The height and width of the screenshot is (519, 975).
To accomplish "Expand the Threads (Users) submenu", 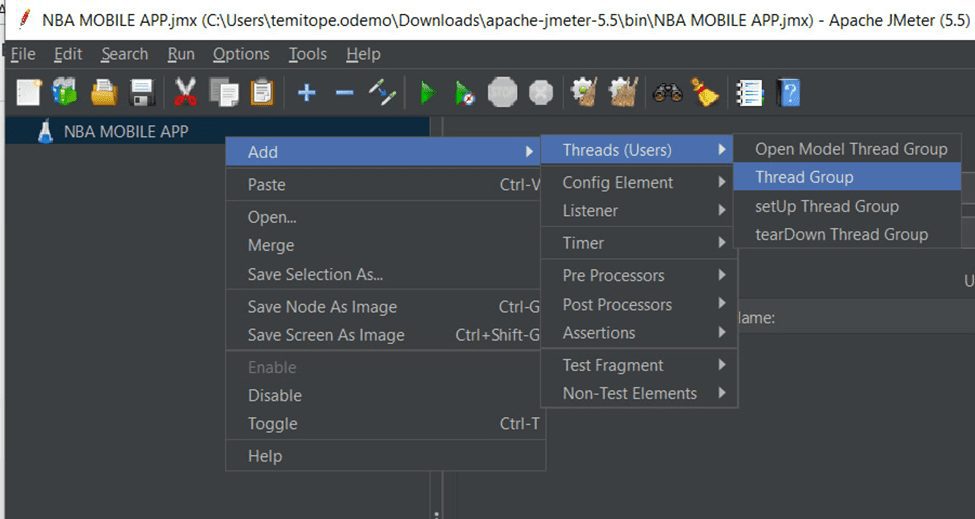I will pyautogui.click(x=638, y=150).
